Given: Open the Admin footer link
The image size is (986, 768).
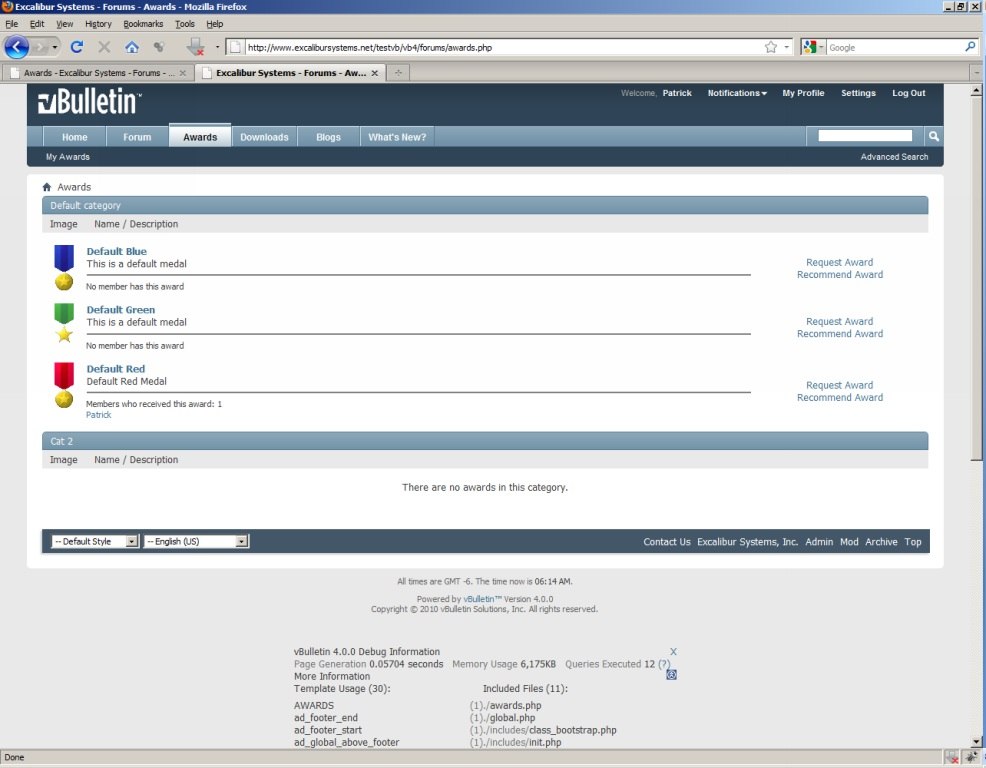Looking at the screenshot, I should pos(819,542).
